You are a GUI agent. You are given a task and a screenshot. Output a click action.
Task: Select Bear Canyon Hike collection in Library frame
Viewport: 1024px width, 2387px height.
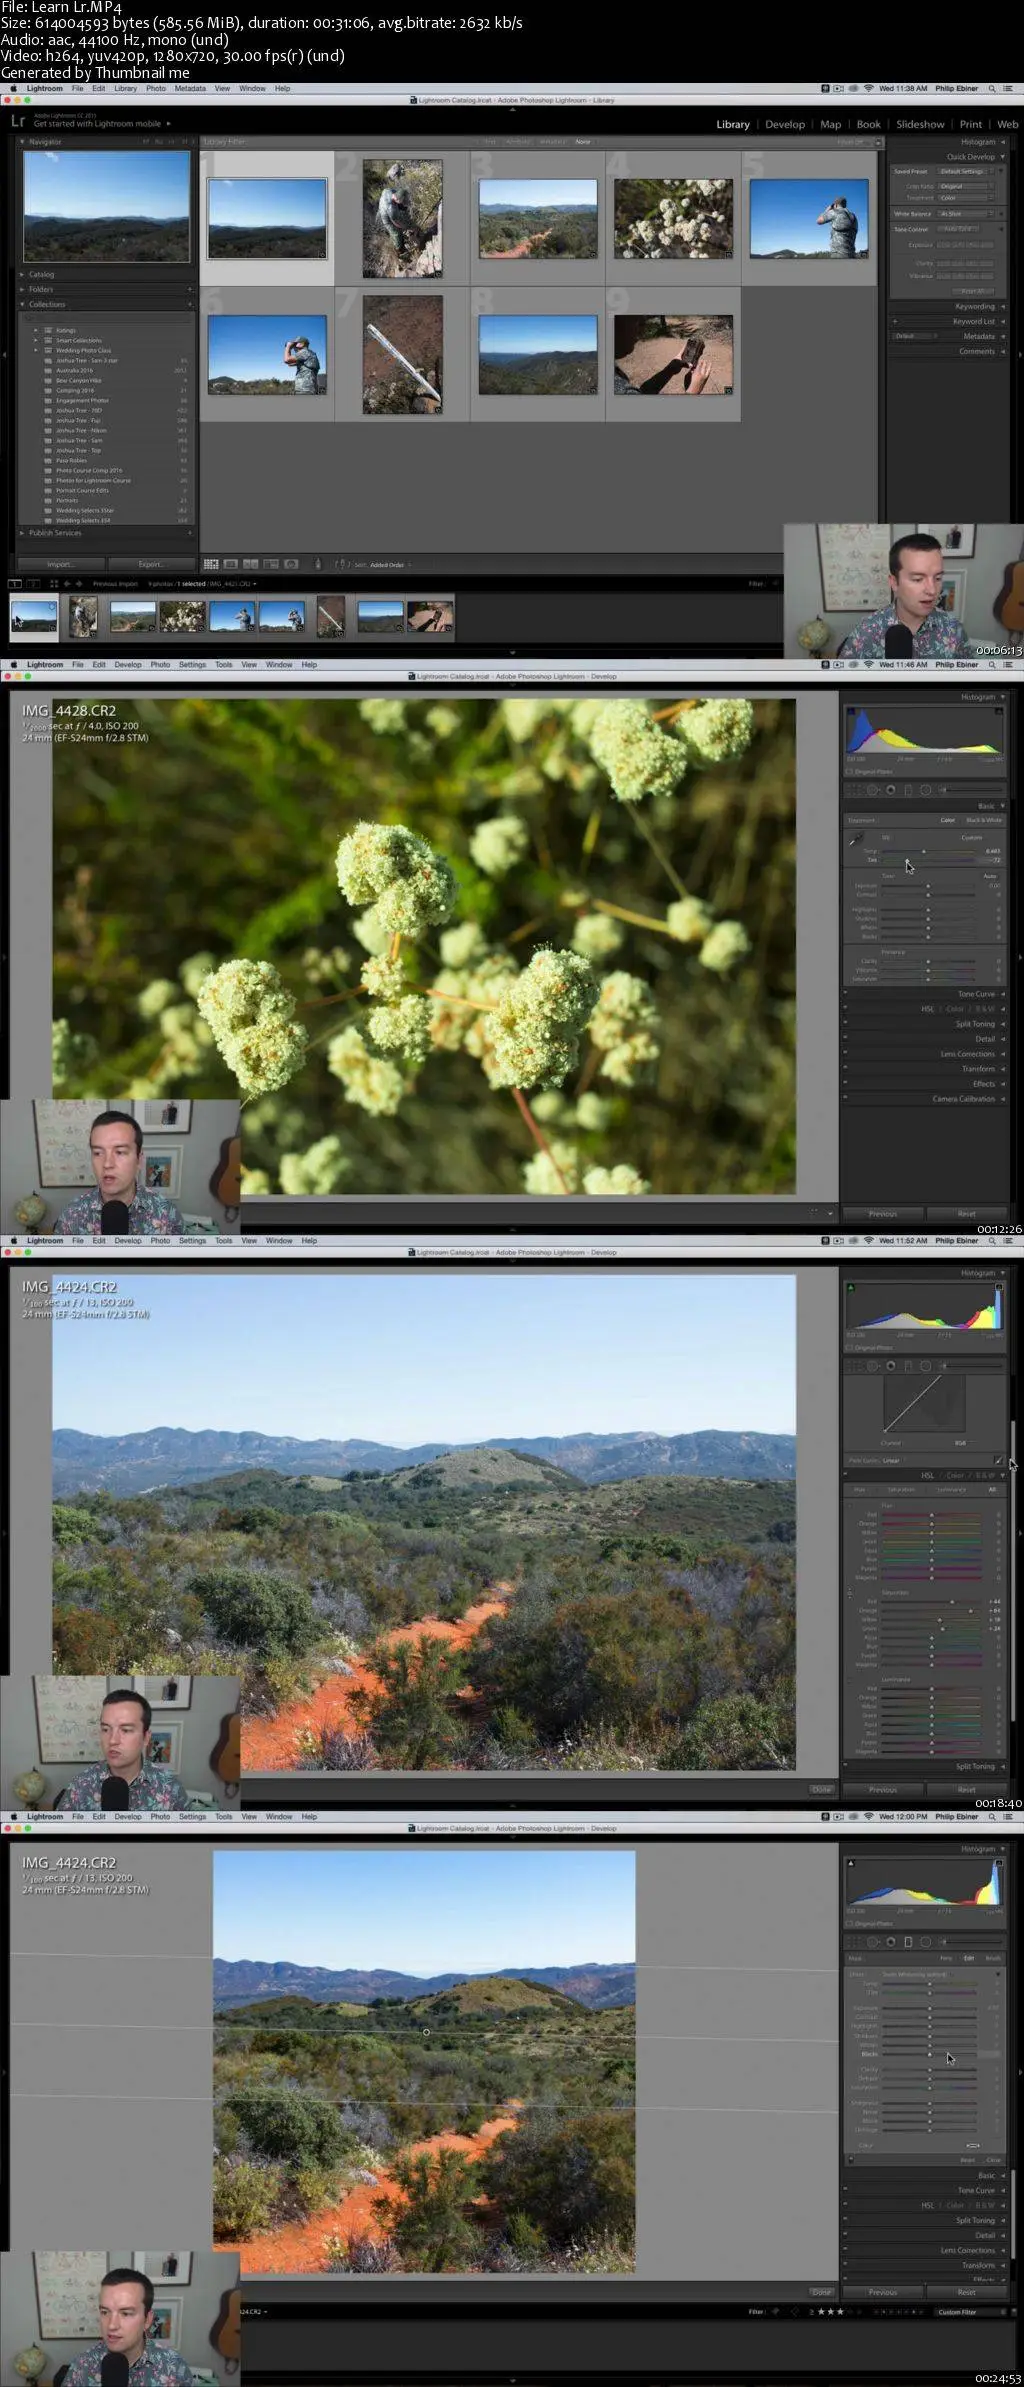click(78, 380)
